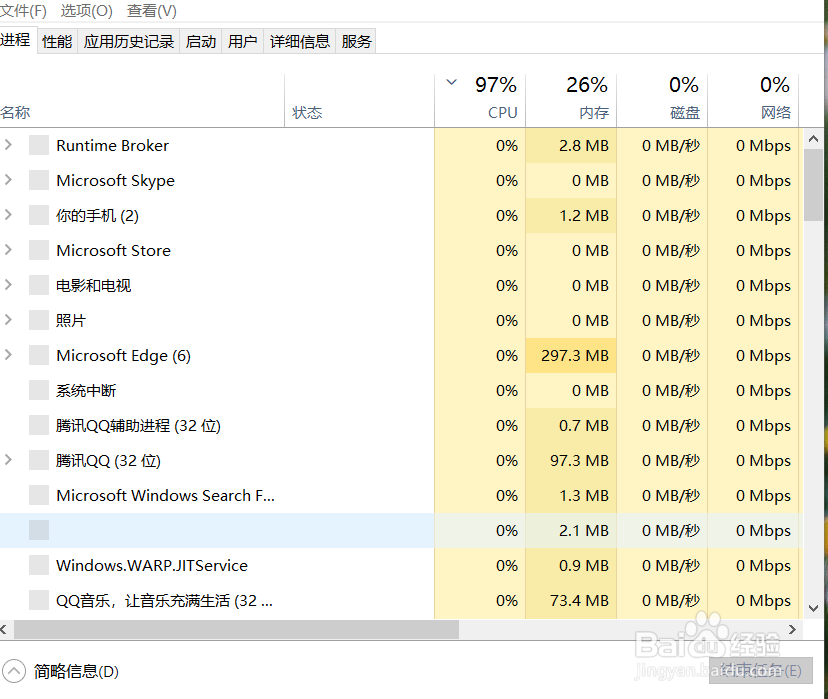Switch to the 性能 tab
Screen dimensions: 828x699
point(57,41)
